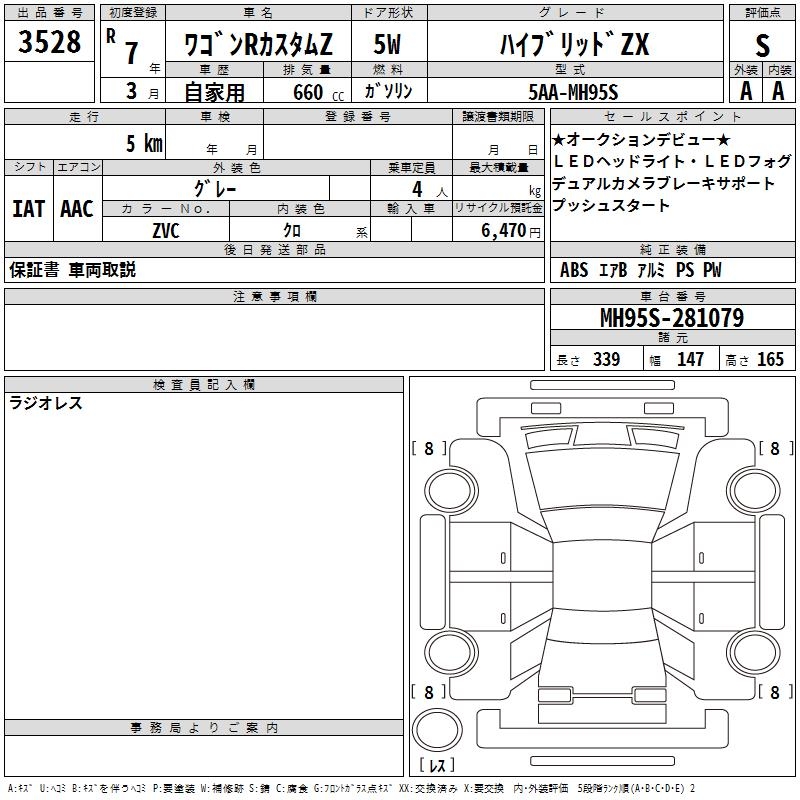
Task: Click hood panel in car diagram
Action: pos(603,480)
